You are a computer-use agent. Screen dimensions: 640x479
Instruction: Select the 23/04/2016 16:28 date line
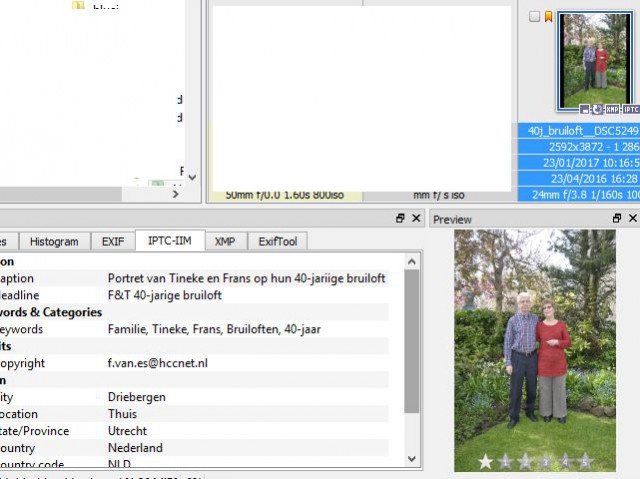coord(594,179)
